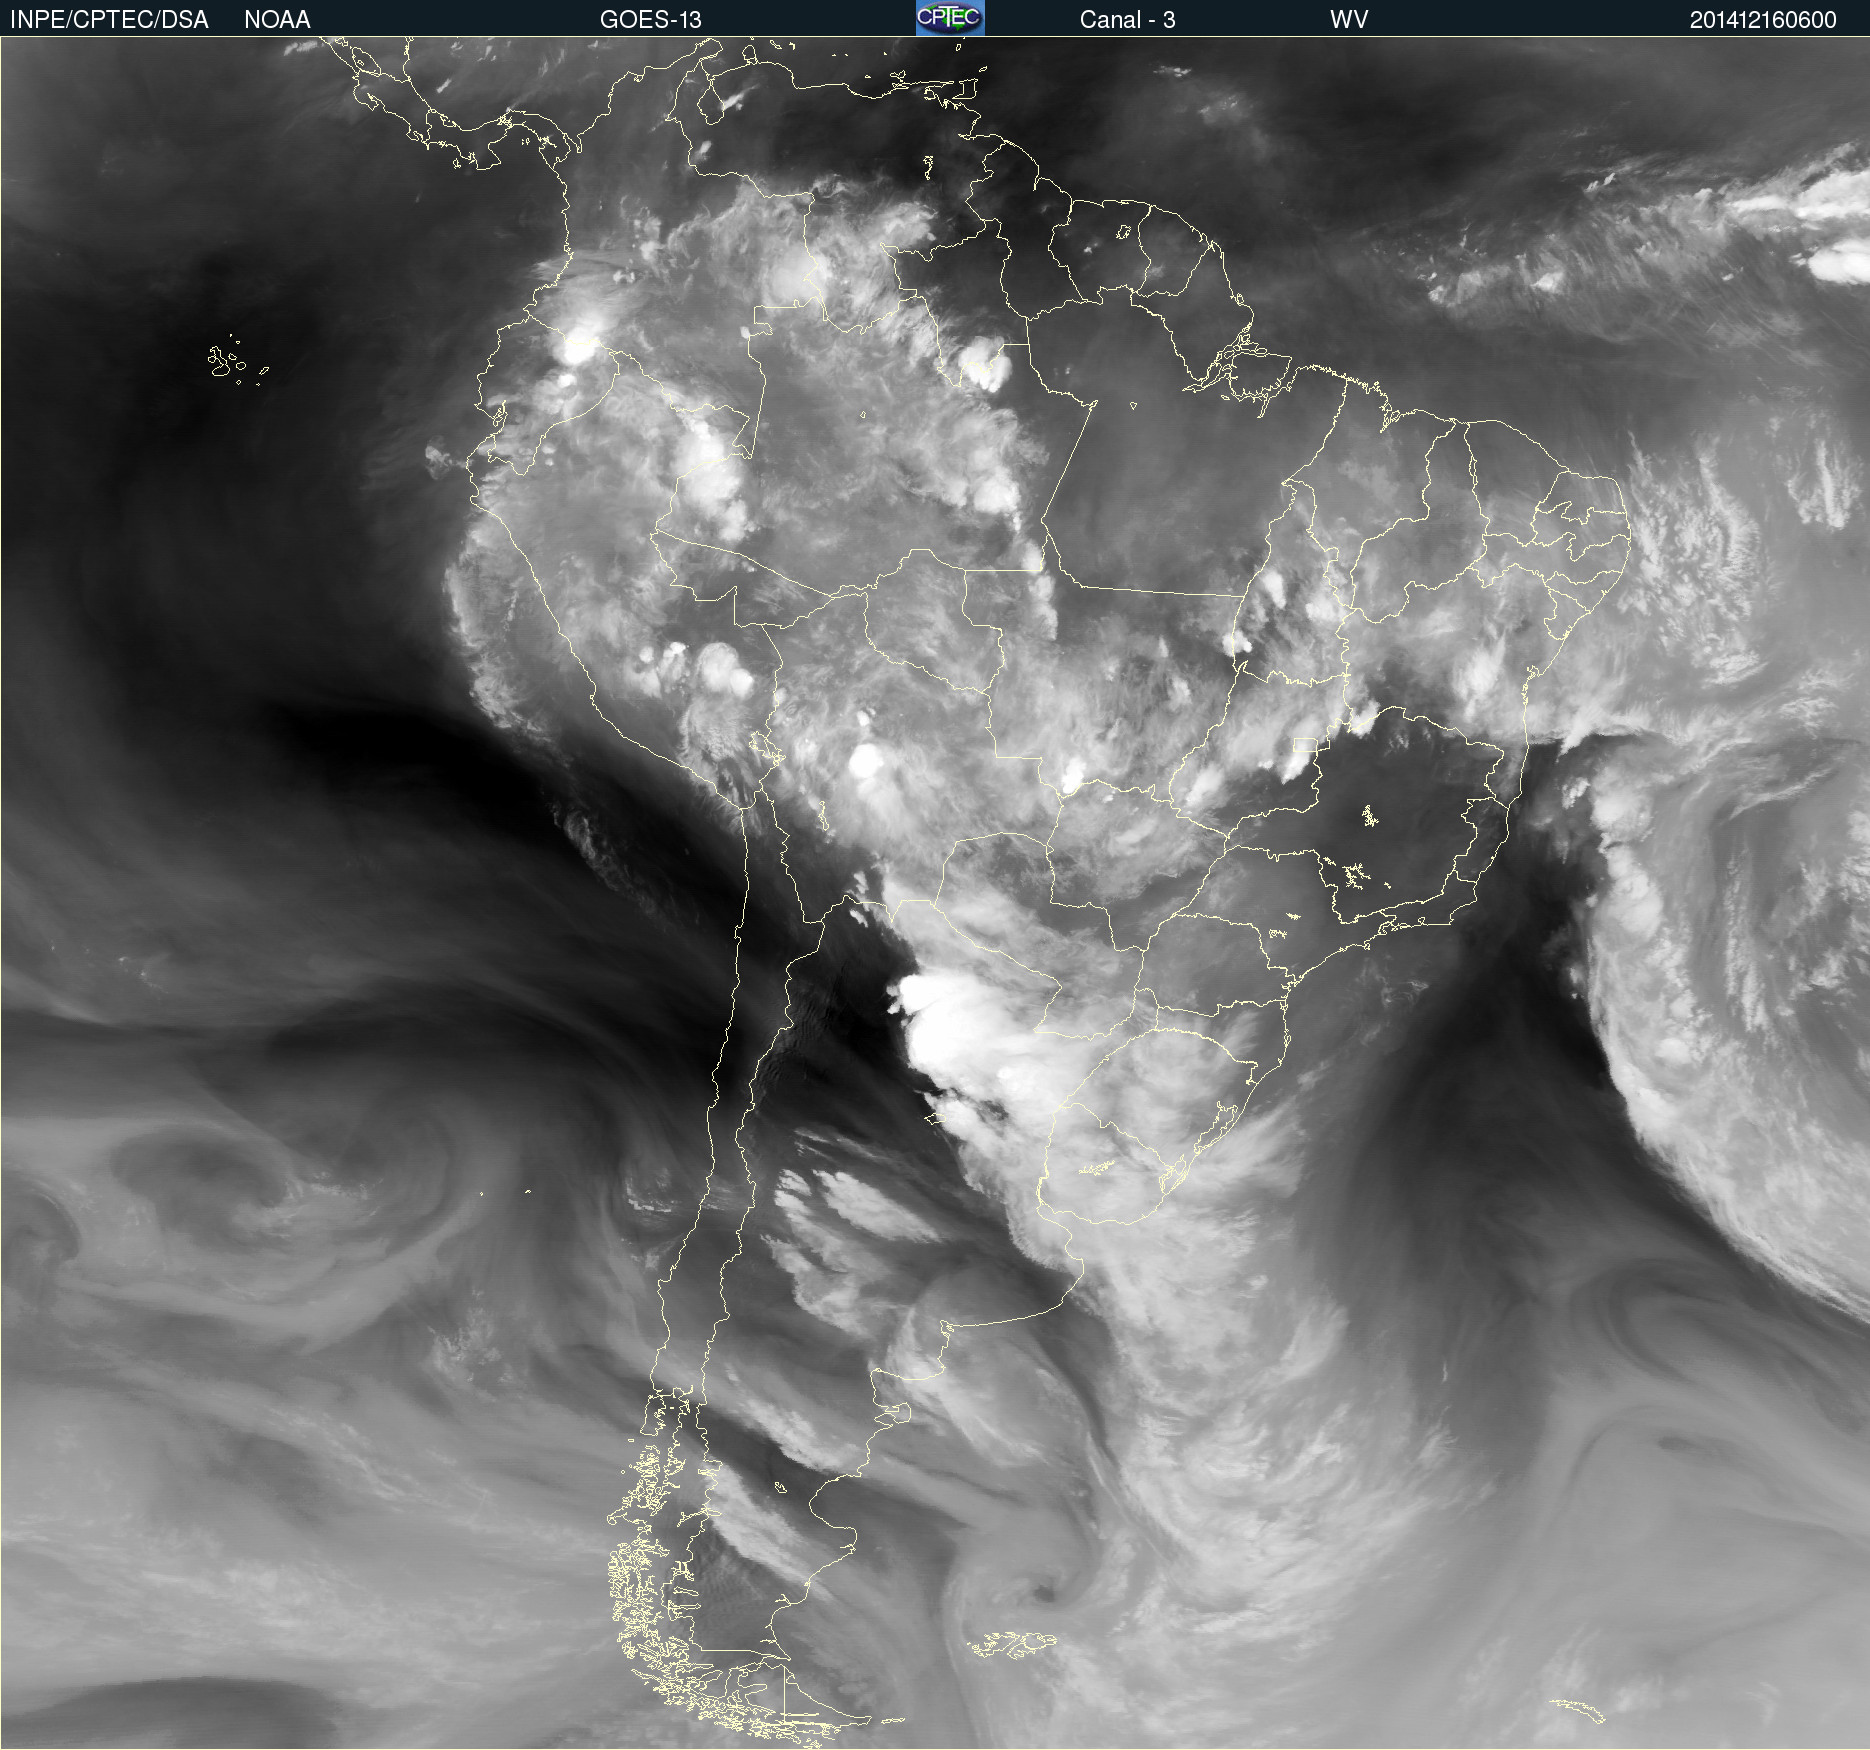Click the Canal - 3 channel label
This screenshot has height=1750, width=1870.
1127,20
